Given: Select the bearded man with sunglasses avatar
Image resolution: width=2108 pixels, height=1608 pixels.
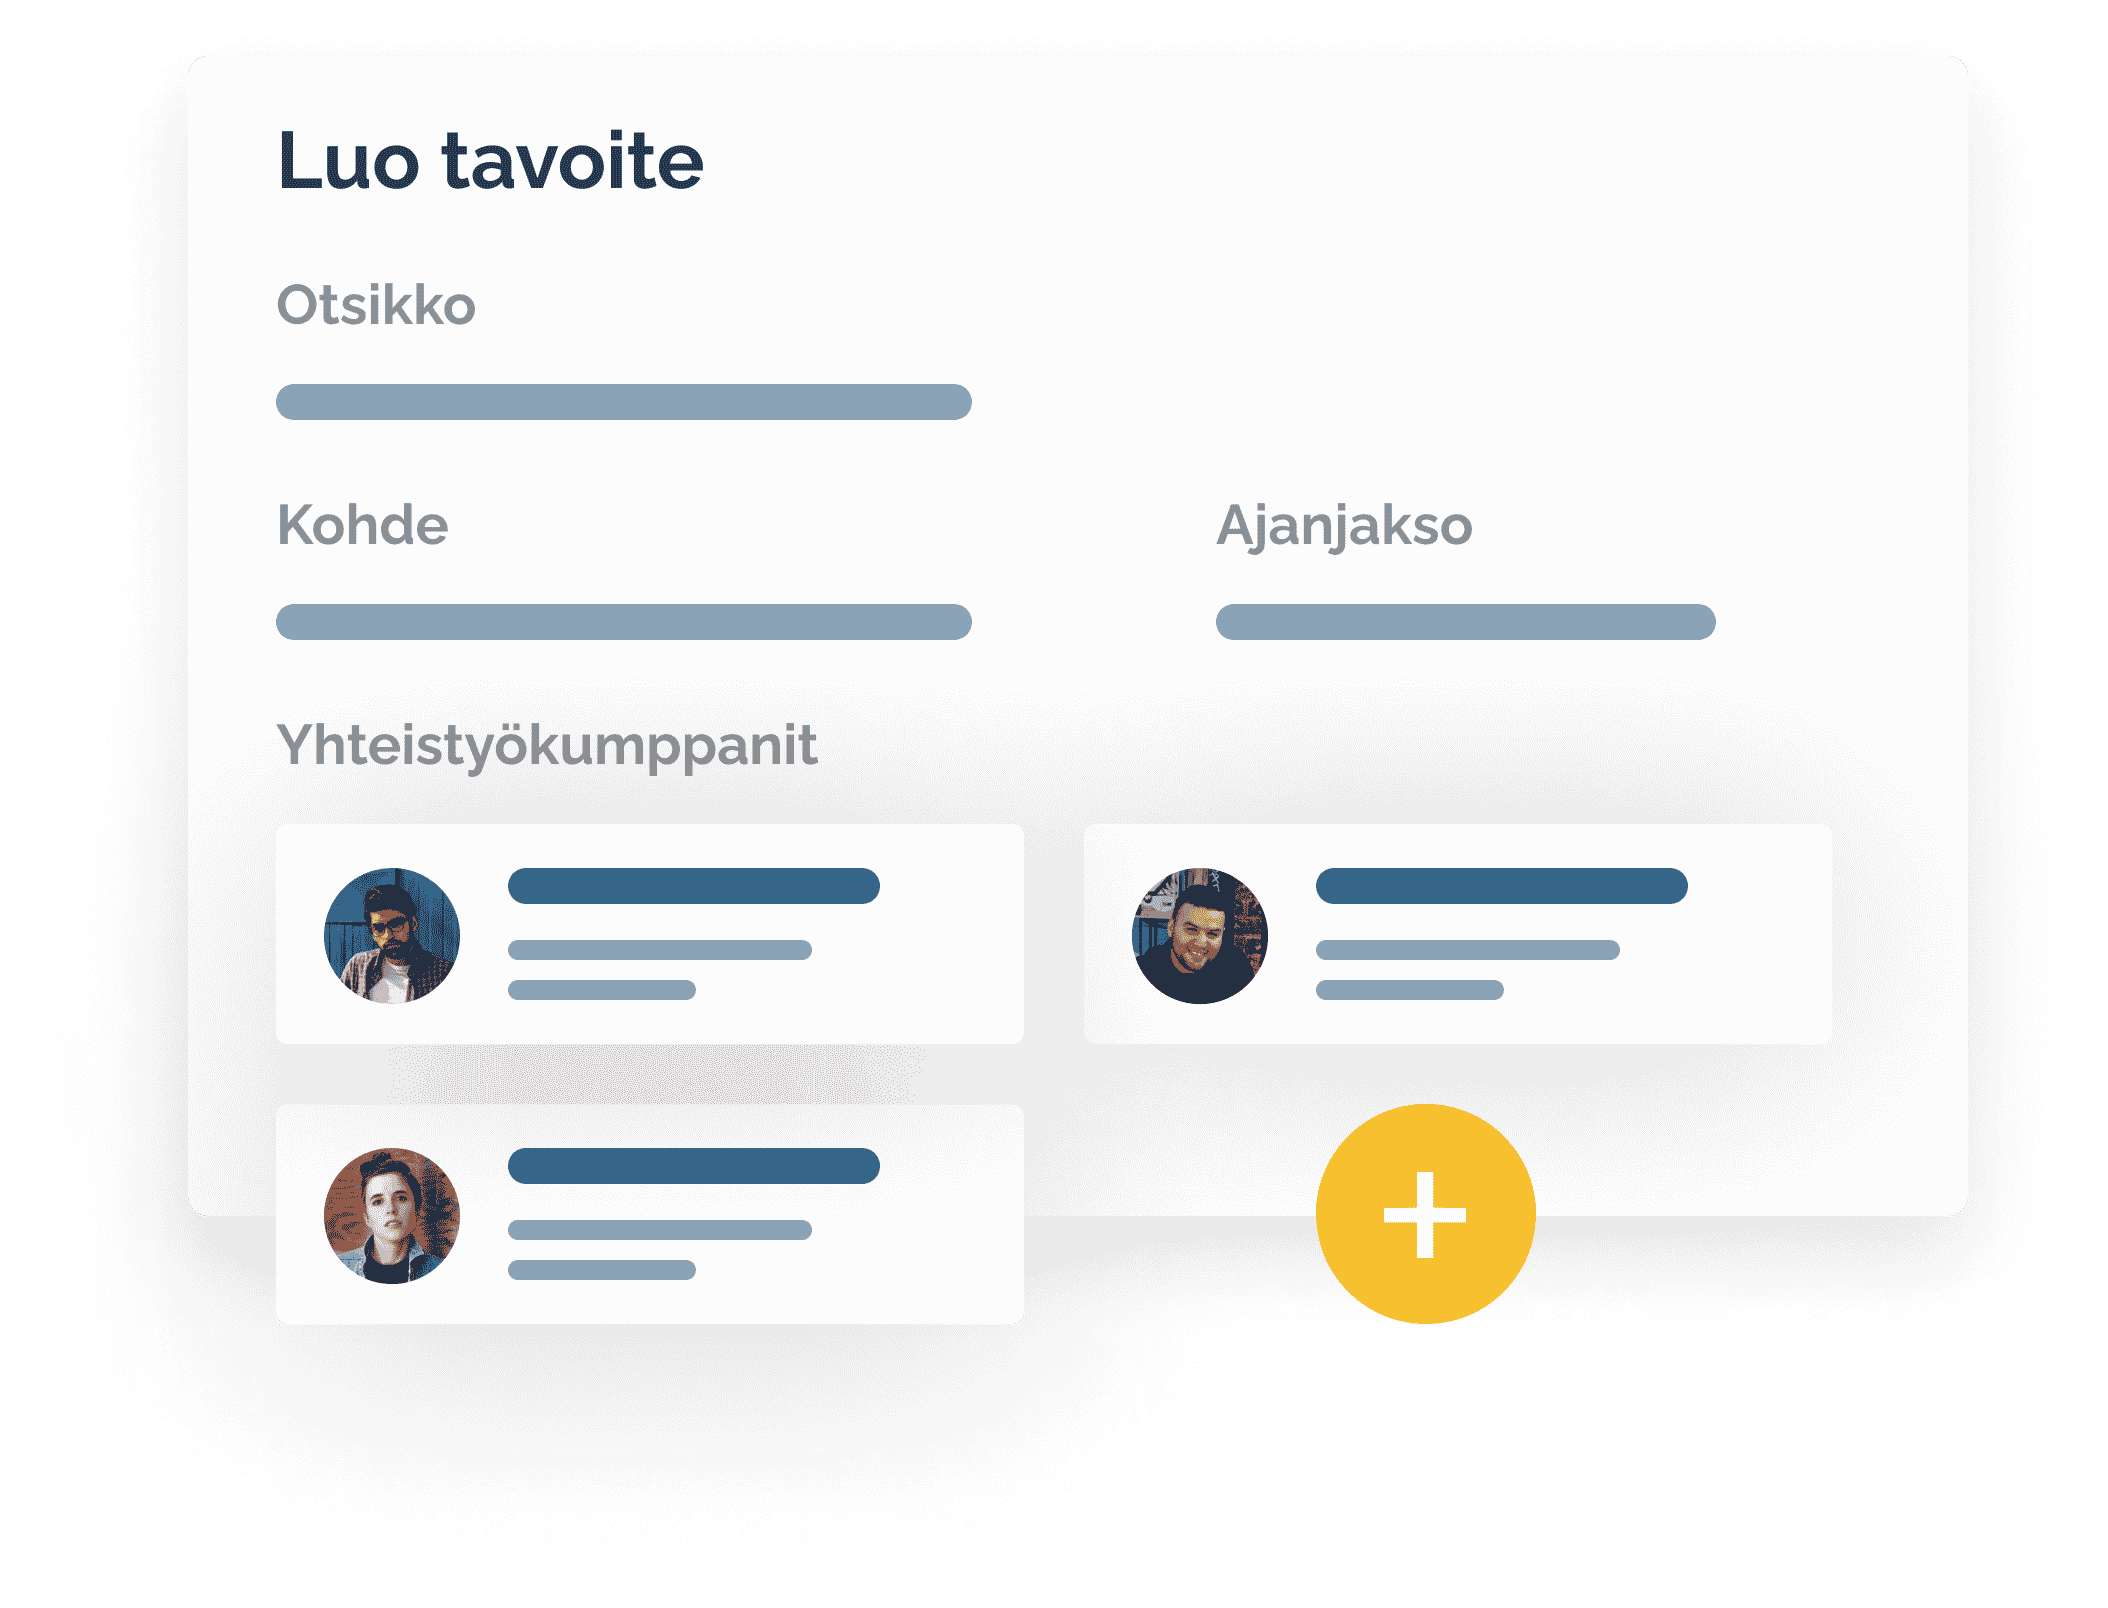Looking at the screenshot, I should click(x=392, y=935).
